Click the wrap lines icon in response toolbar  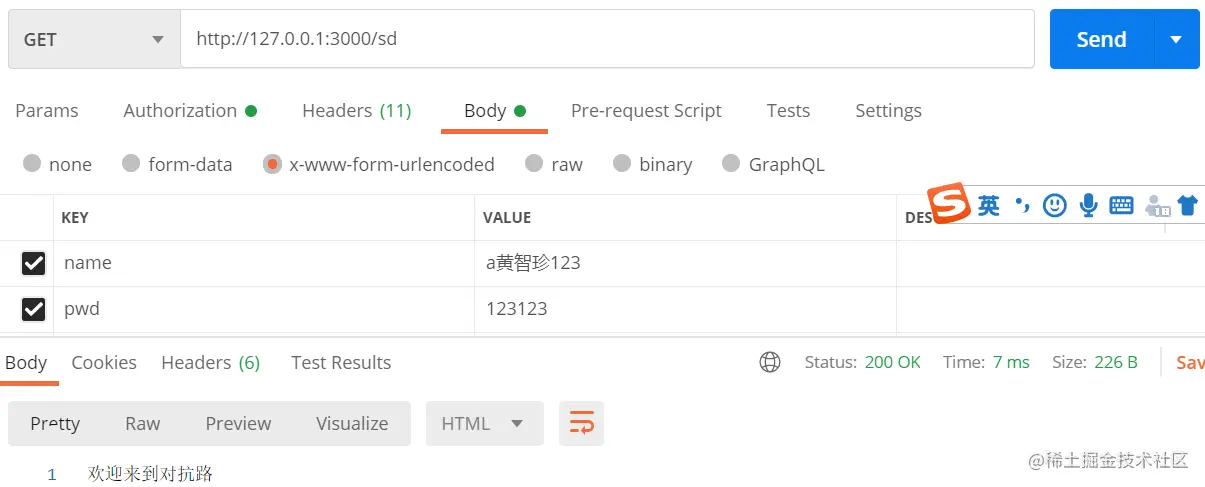point(581,423)
